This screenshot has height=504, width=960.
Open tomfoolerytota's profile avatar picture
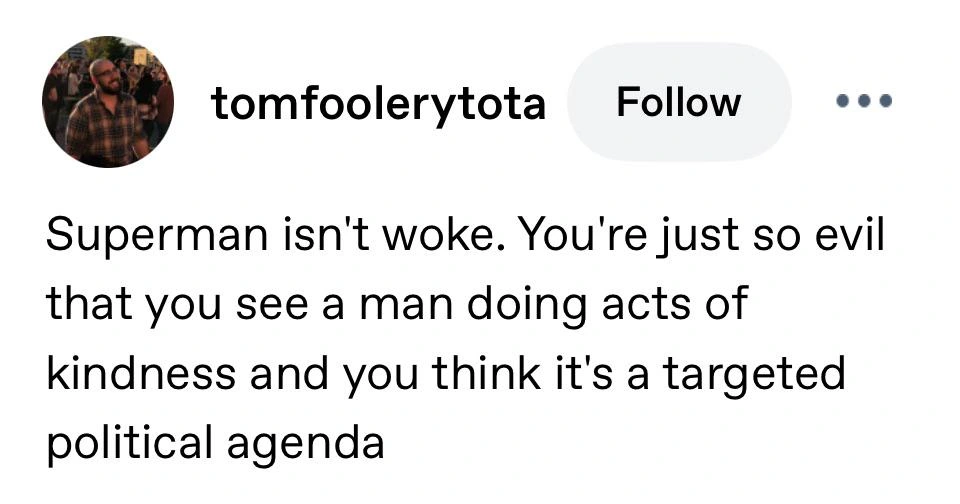pyautogui.click(x=108, y=102)
